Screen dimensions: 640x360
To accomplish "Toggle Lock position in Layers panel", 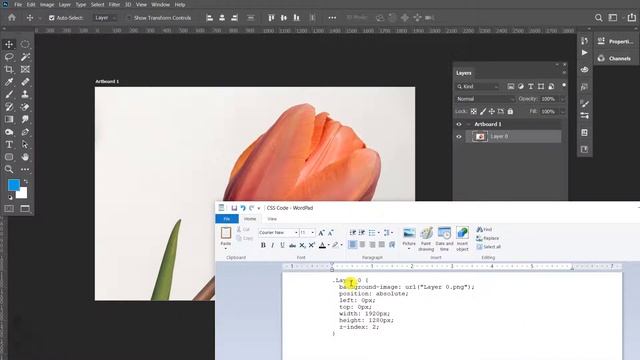I will click(492, 111).
